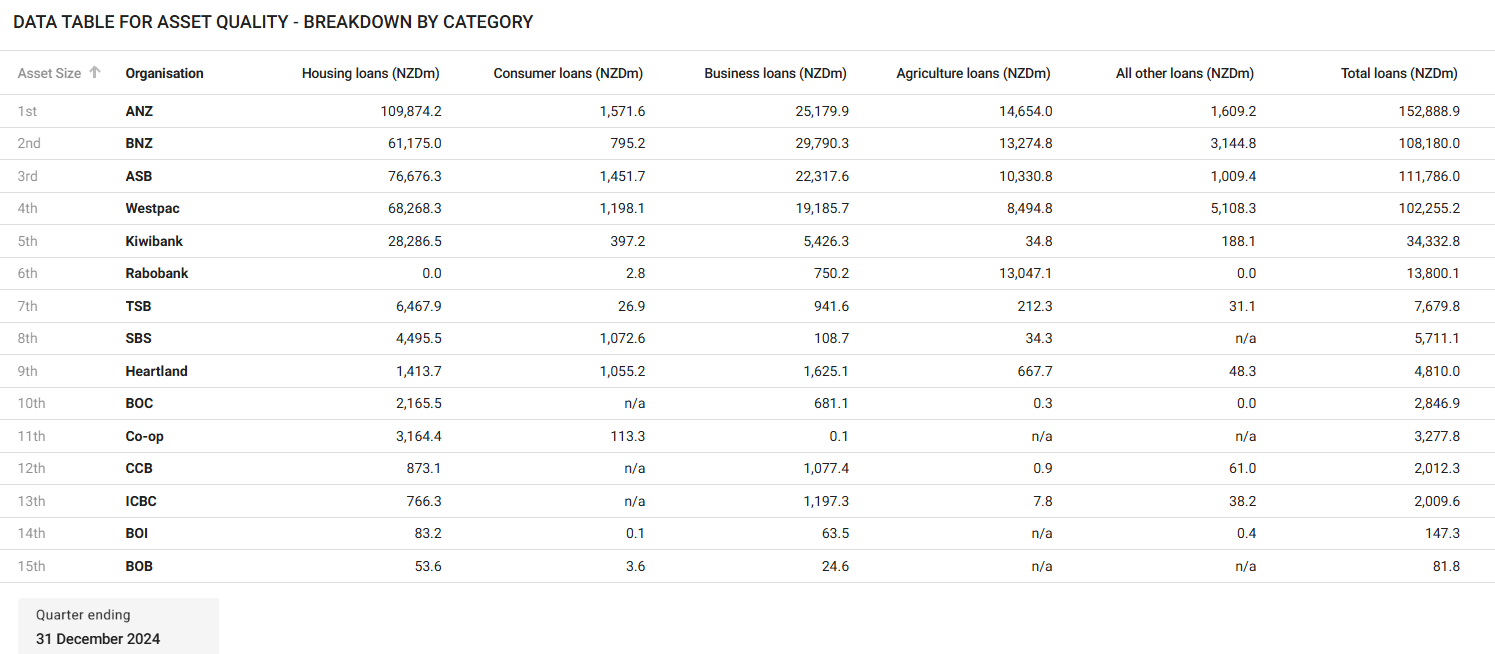The width and height of the screenshot is (1495, 654).
Task: Select the ANZ organisation row
Action: (139, 111)
